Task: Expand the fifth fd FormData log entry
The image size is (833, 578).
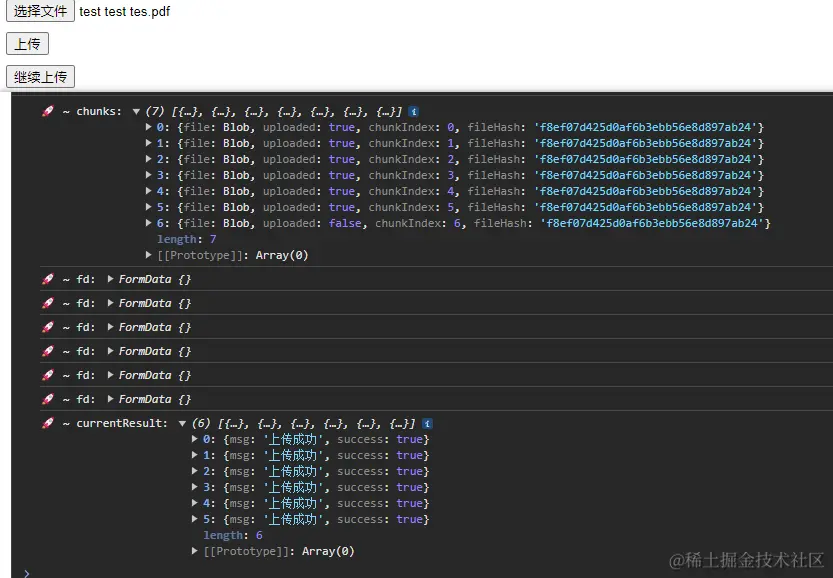Action: 110,375
